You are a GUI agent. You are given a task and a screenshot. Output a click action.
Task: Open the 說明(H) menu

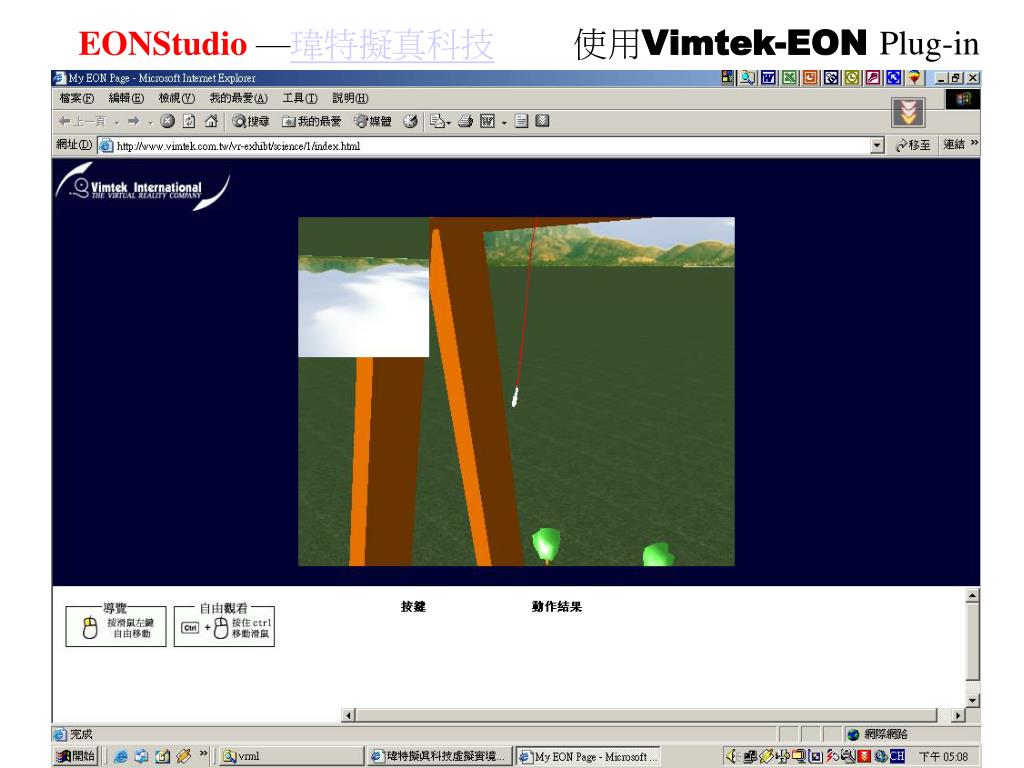[350, 98]
